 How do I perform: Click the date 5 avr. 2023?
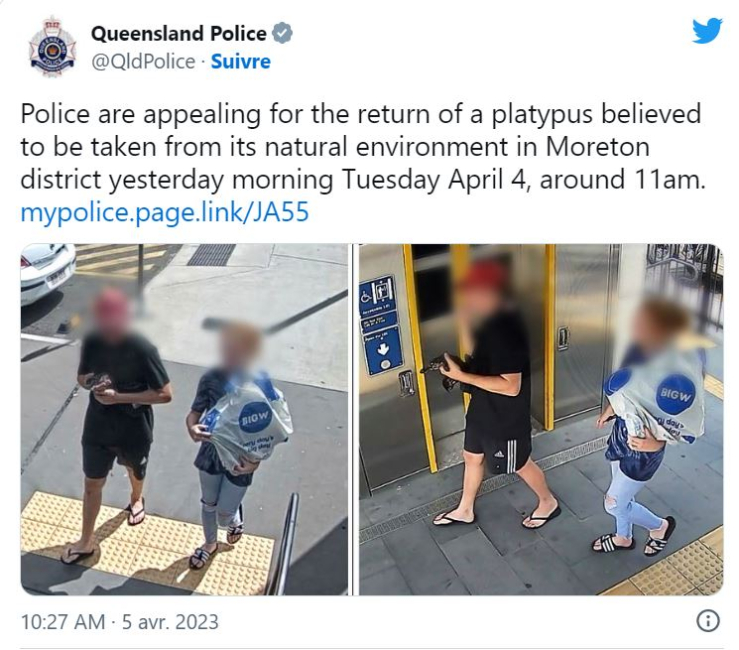click(x=170, y=622)
